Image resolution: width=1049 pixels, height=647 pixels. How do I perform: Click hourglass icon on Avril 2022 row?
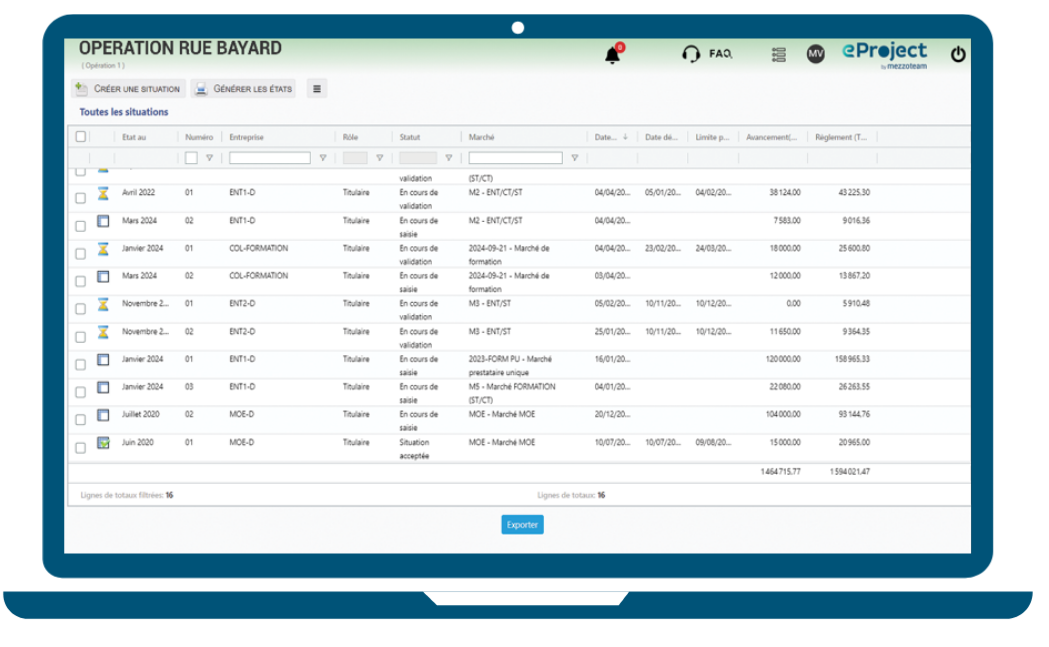coord(103,193)
